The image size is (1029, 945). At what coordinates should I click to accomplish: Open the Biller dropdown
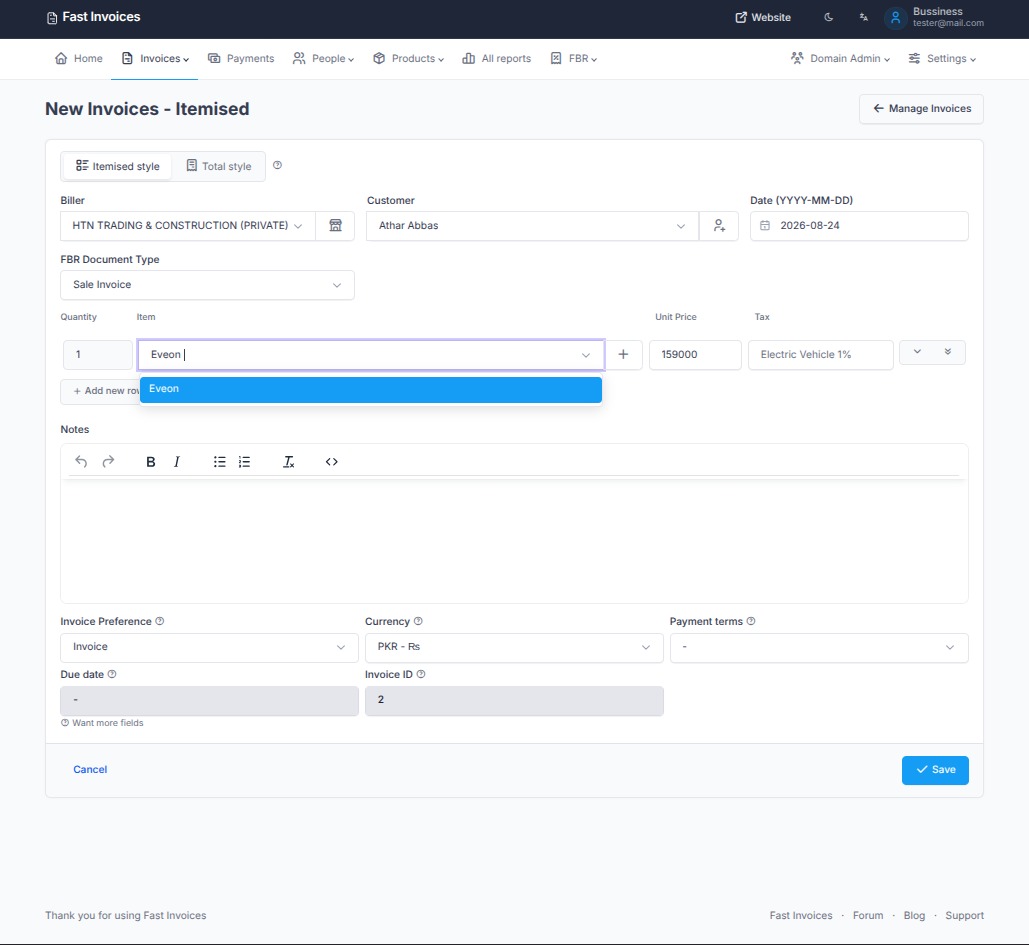[188, 226]
